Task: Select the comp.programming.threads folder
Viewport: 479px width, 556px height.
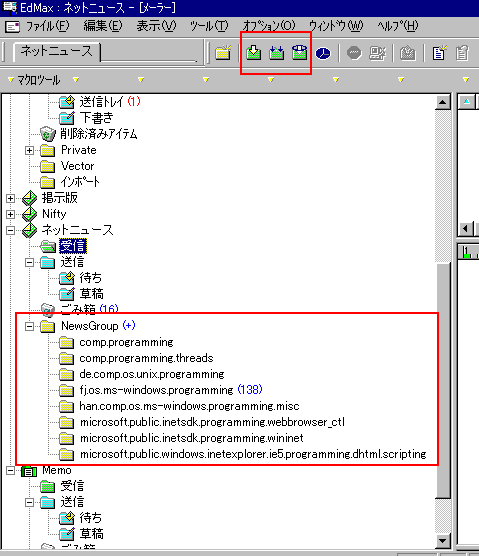Action: tap(146, 358)
